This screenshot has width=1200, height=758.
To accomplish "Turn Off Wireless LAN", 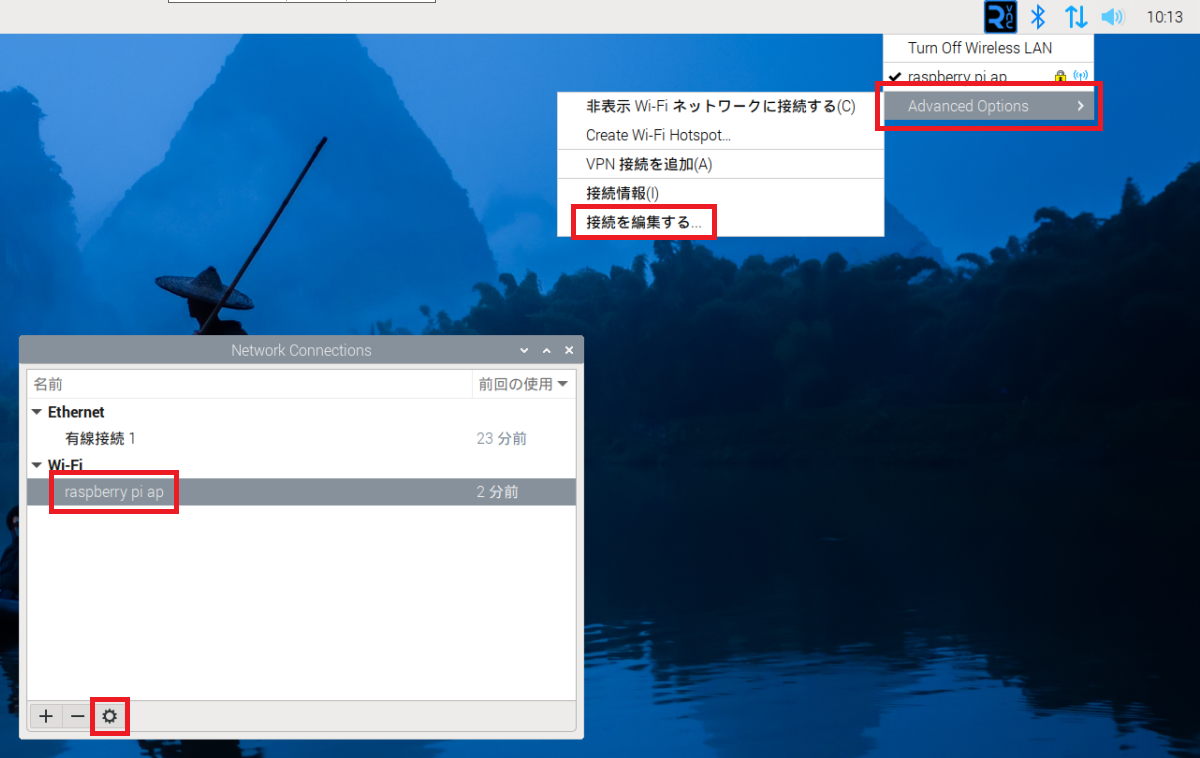I will point(979,48).
